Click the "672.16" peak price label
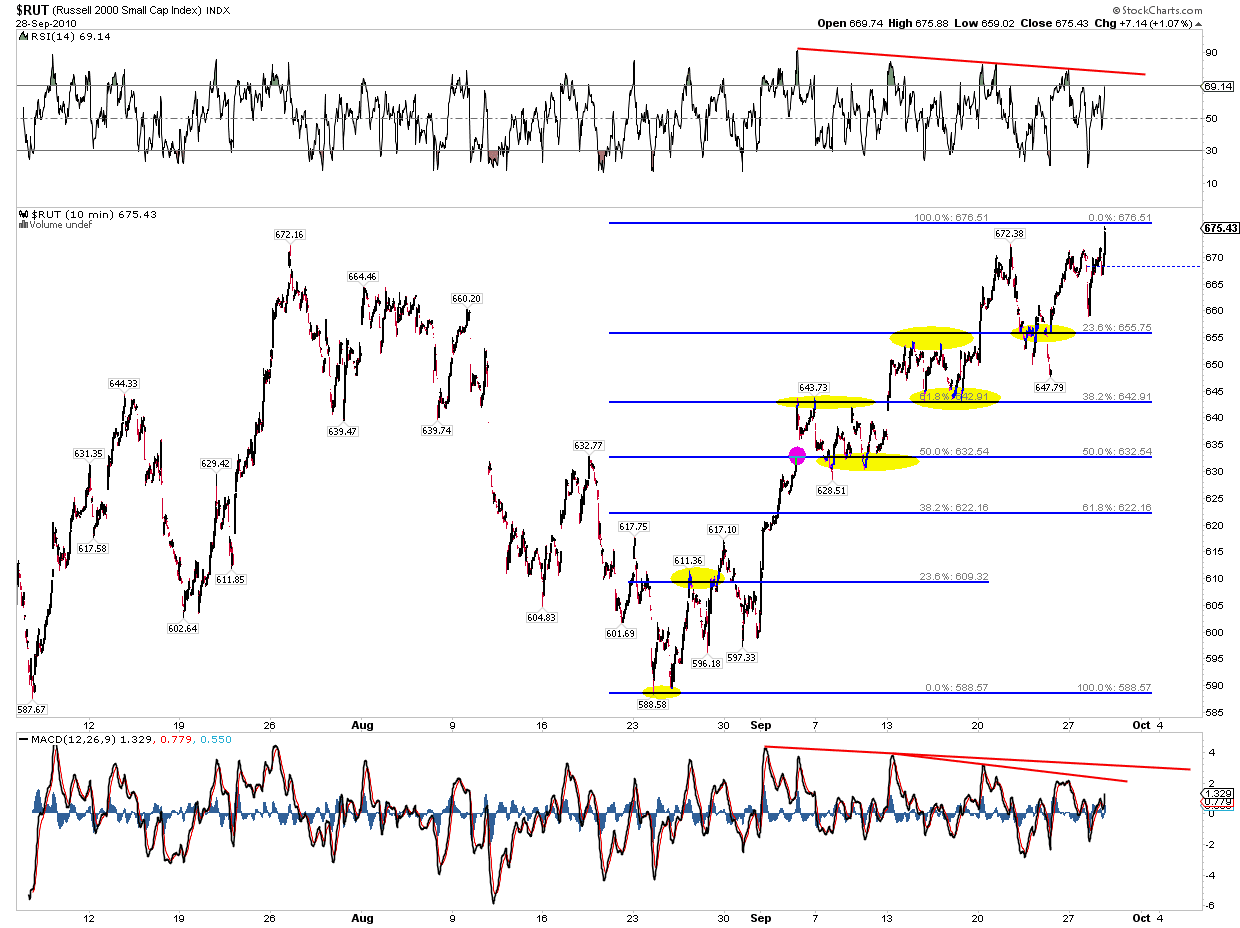This screenshot has height=928, width=1240. coord(288,234)
